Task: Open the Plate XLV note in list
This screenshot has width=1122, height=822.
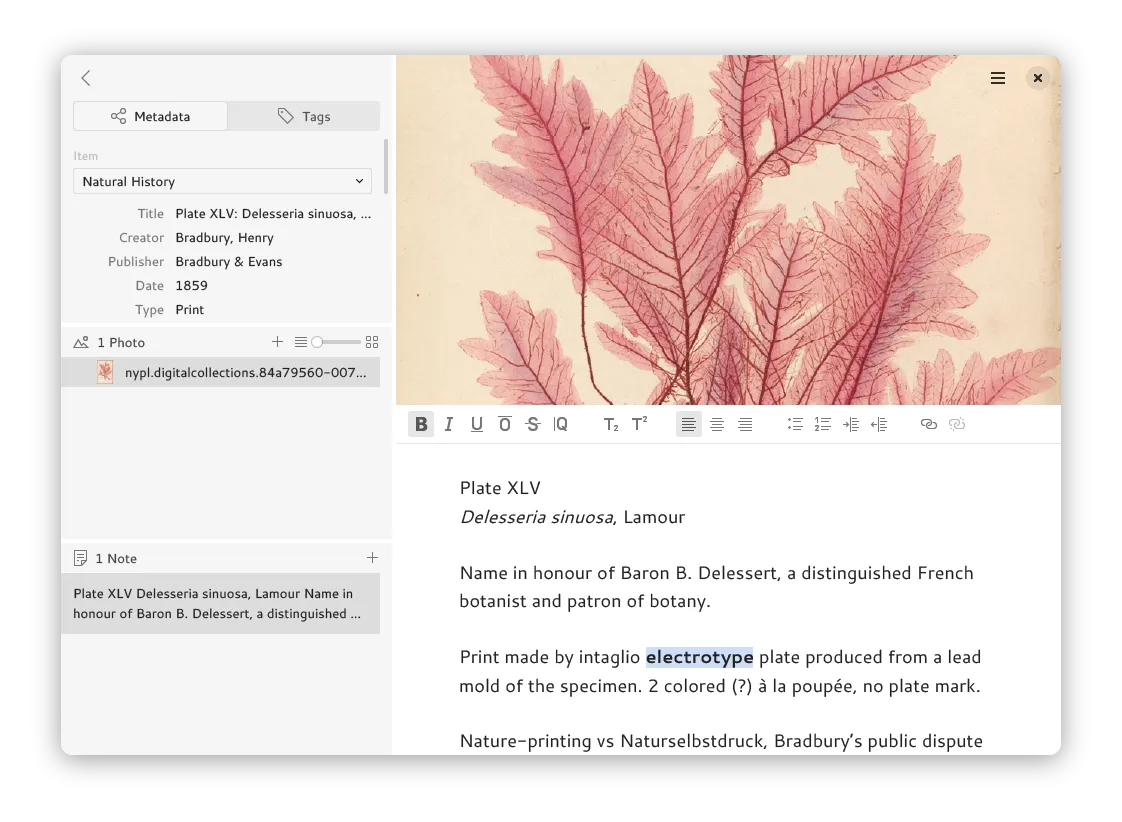Action: point(220,604)
